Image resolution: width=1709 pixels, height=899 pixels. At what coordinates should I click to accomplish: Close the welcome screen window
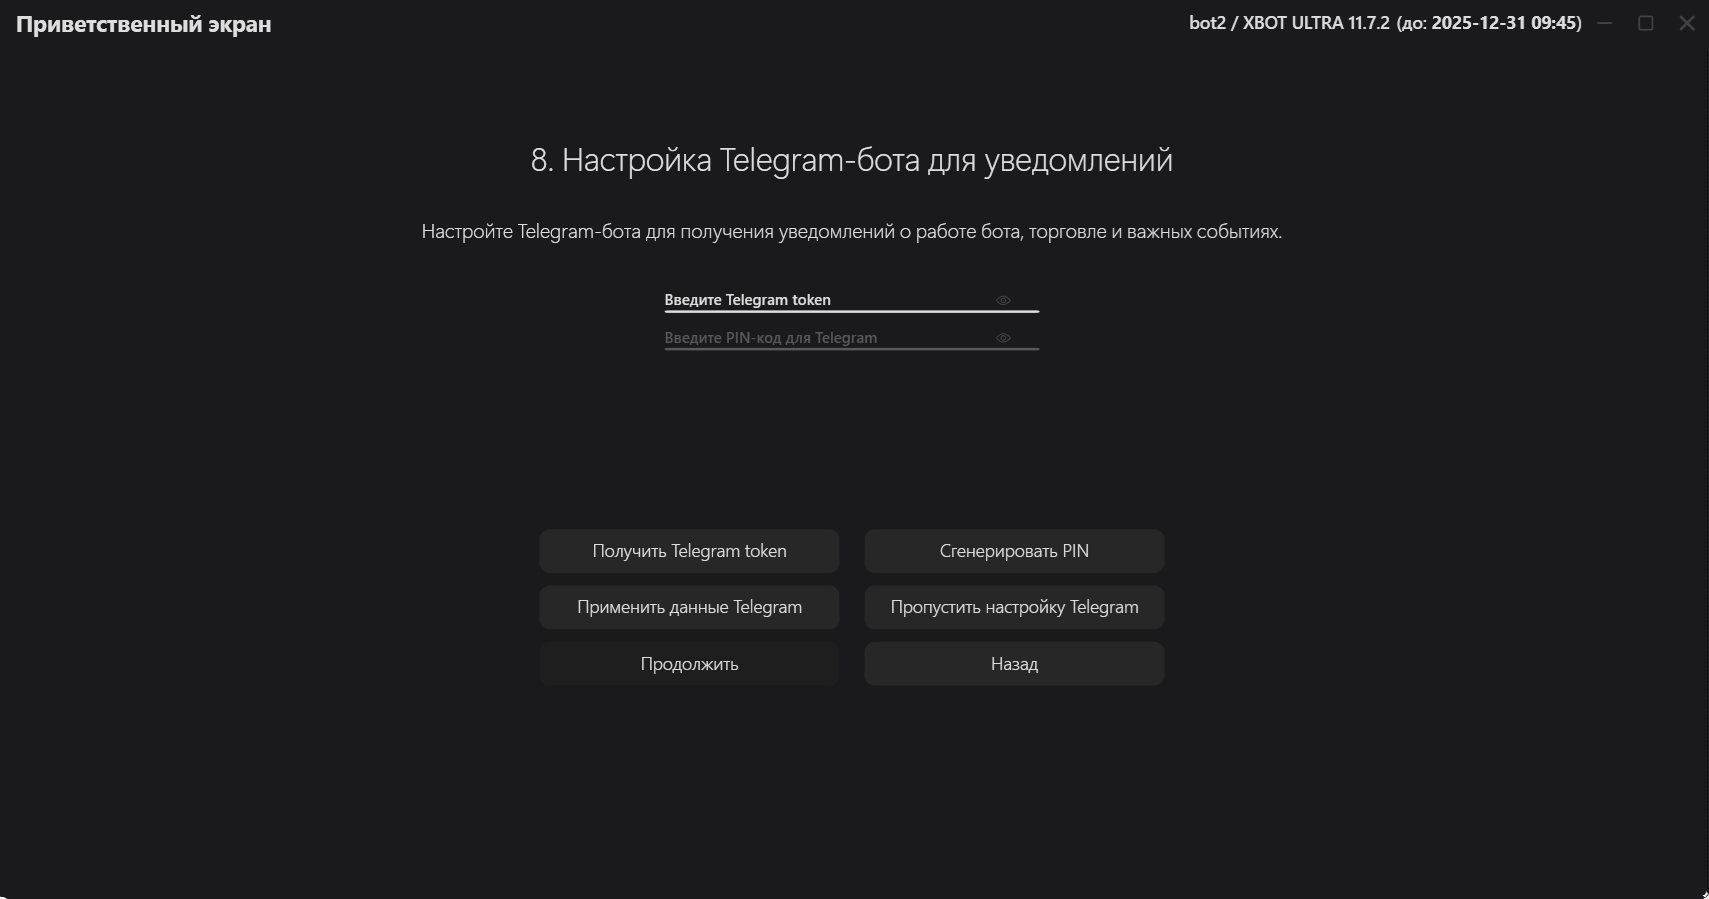pyautogui.click(x=1687, y=23)
